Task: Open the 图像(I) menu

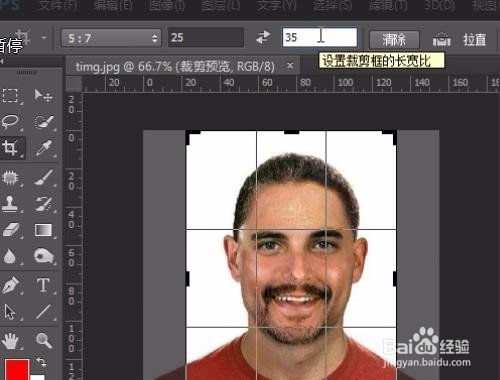Action: click(x=167, y=6)
